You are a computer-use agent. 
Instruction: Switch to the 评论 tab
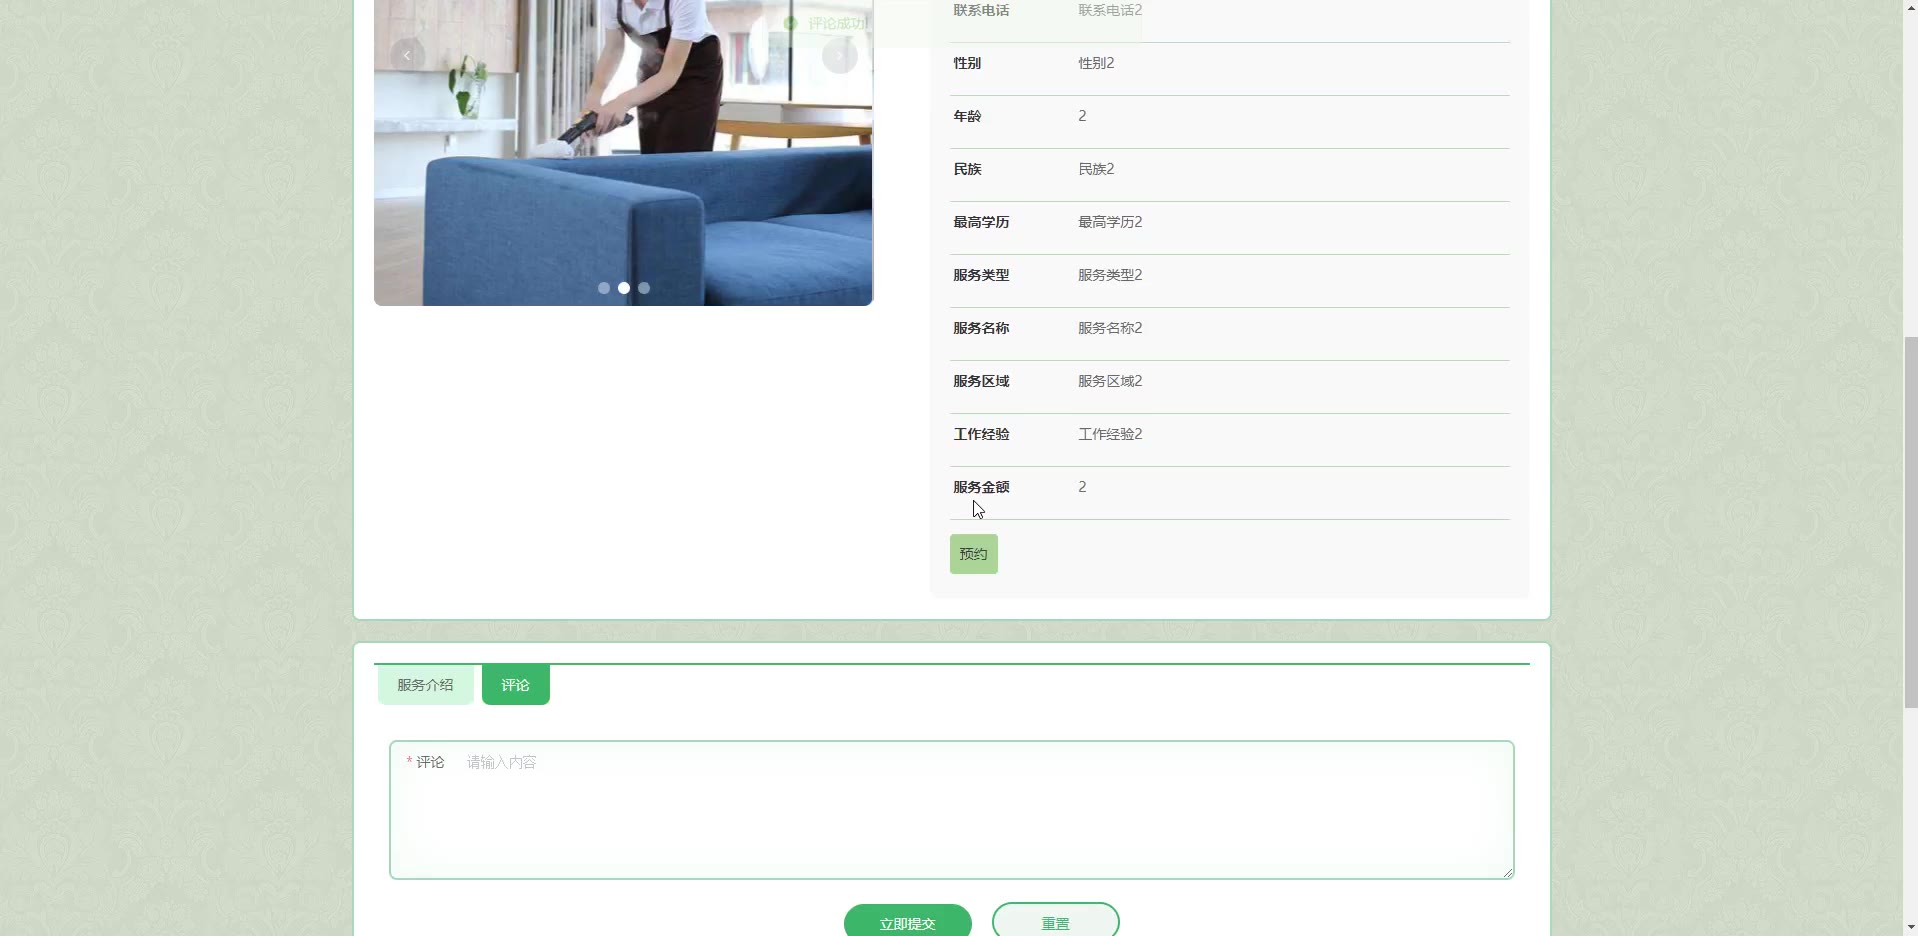[x=516, y=685]
